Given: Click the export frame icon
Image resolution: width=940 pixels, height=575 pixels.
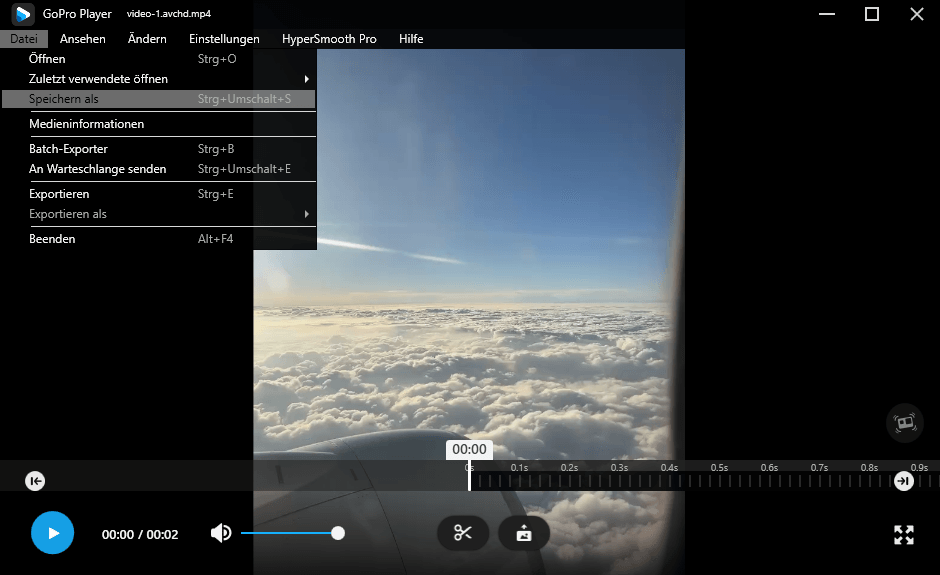Looking at the screenshot, I should point(524,532).
